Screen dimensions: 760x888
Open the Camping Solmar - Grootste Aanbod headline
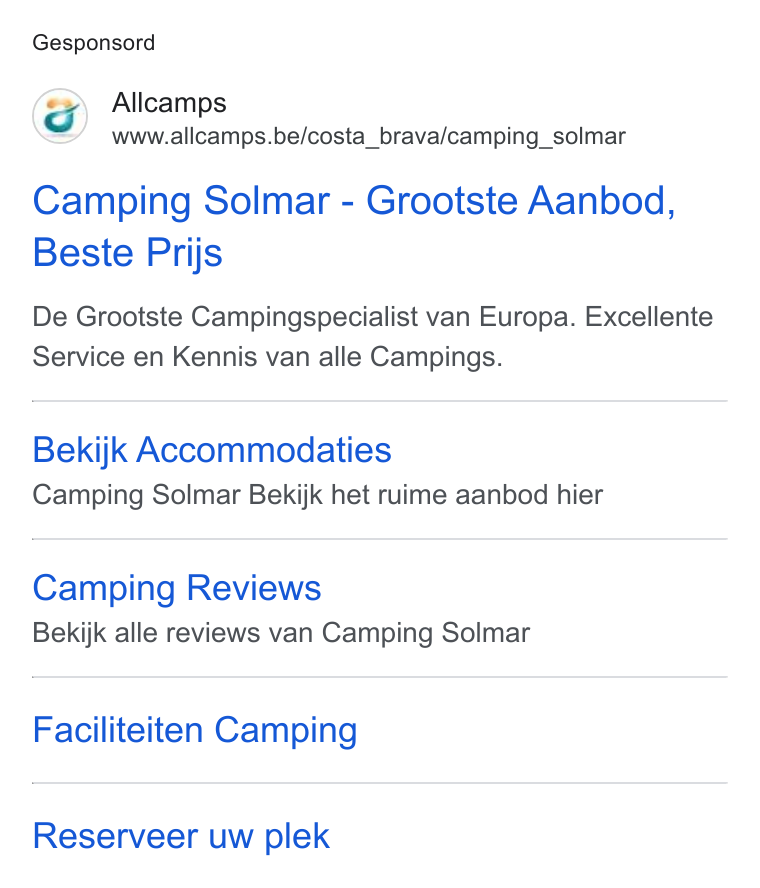click(355, 200)
